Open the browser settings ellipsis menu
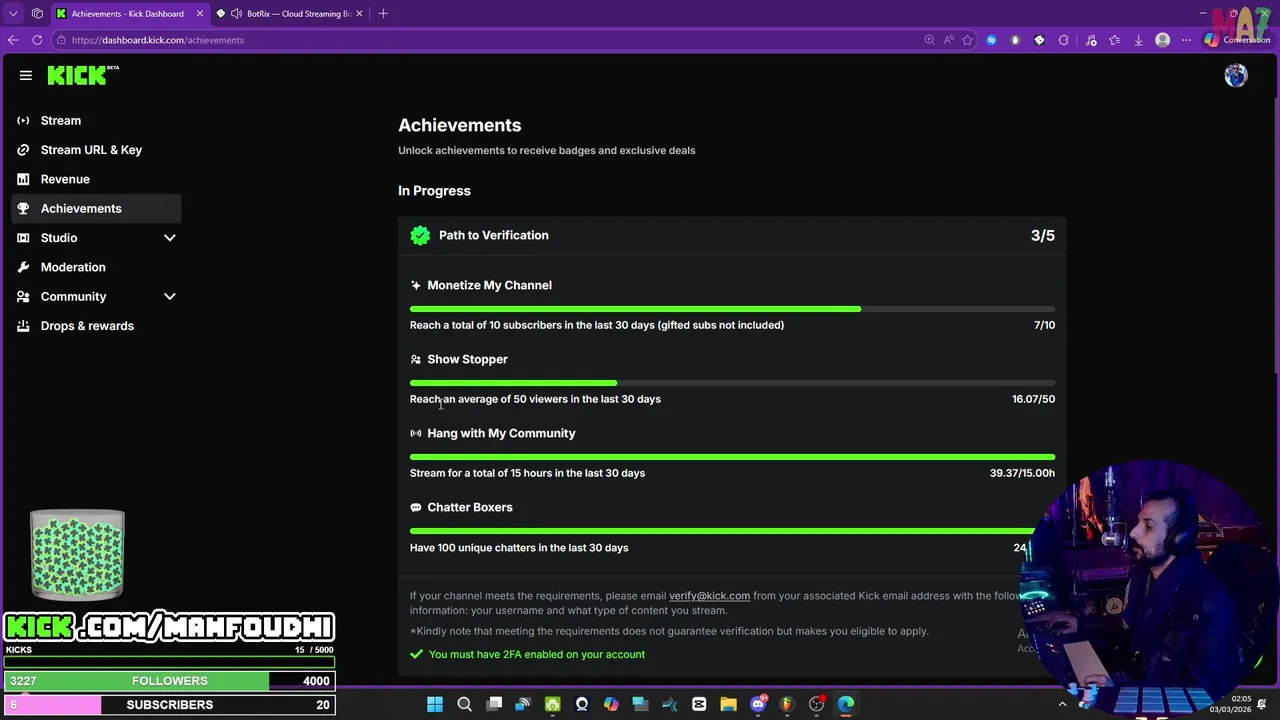Image resolution: width=1280 pixels, height=720 pixels. [x=1186, y=40]
